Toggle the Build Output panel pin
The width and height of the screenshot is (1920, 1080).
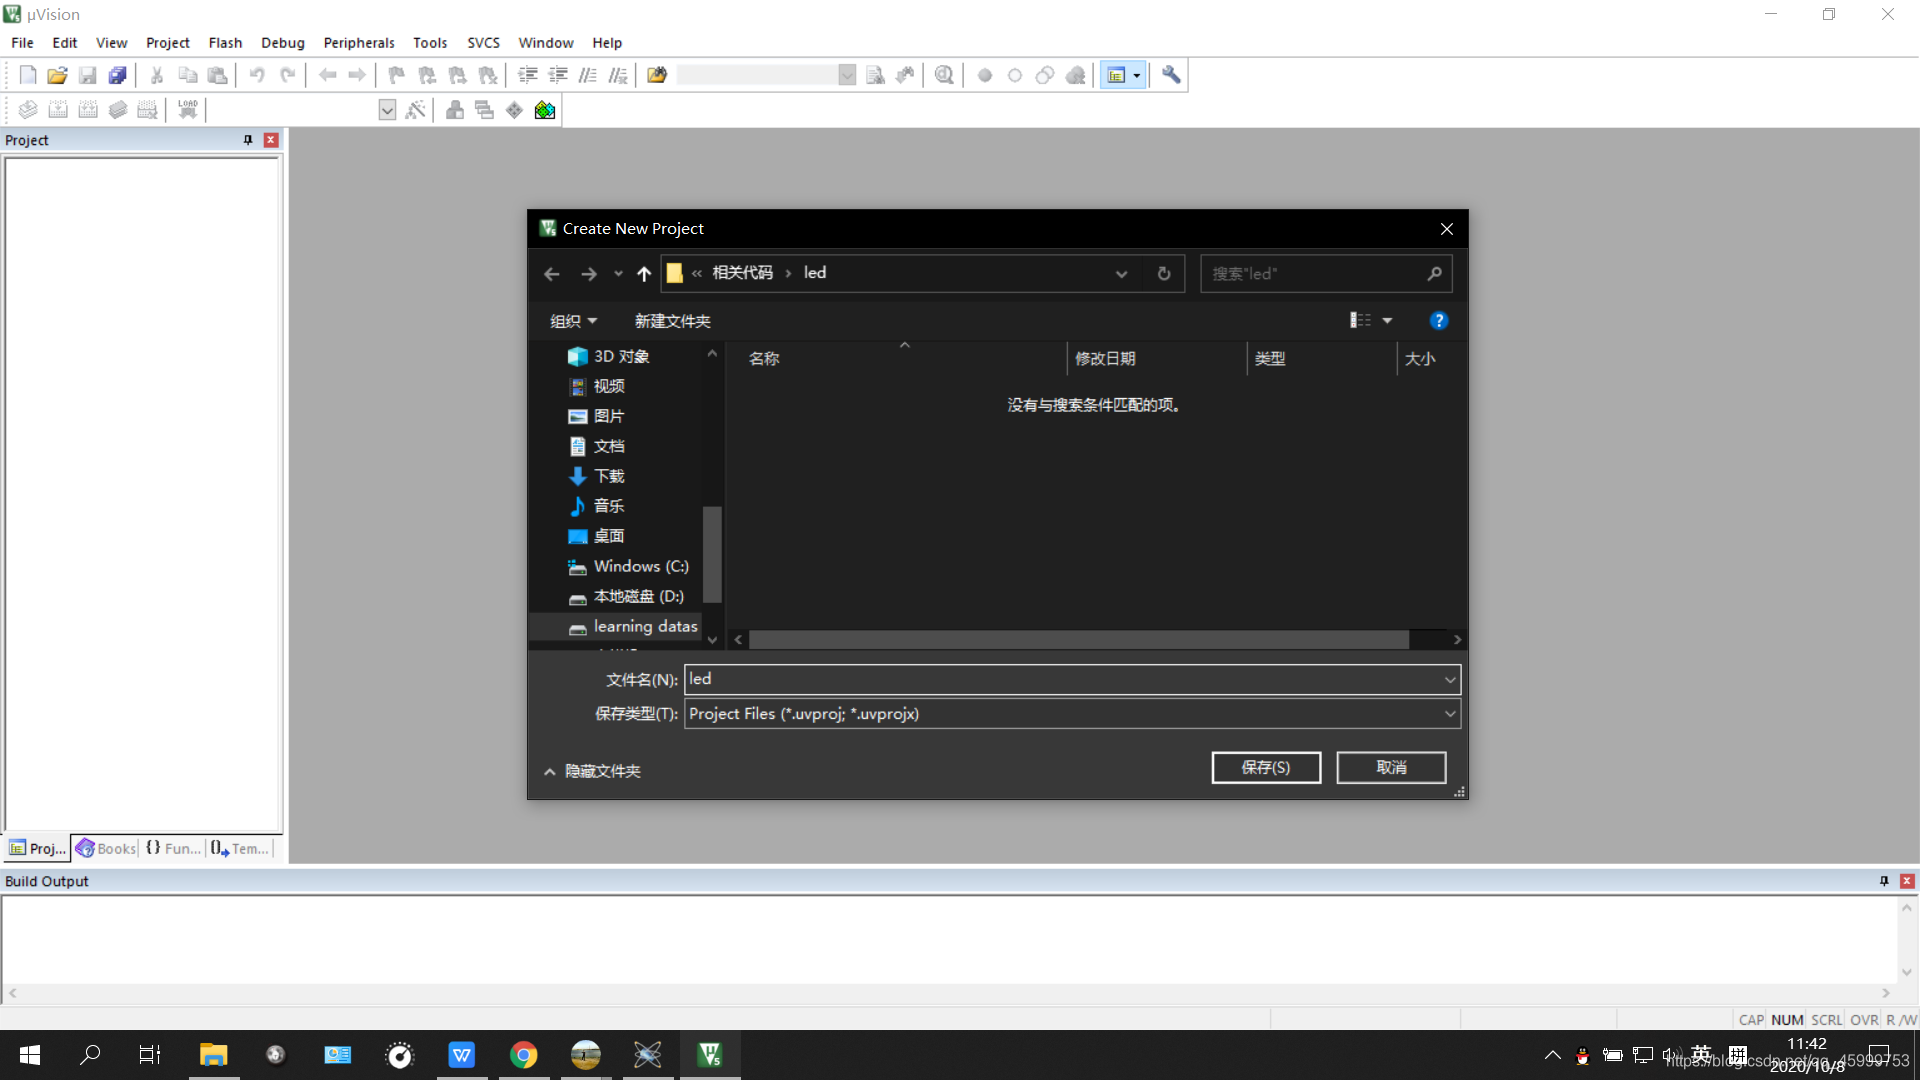point(1884,881)
